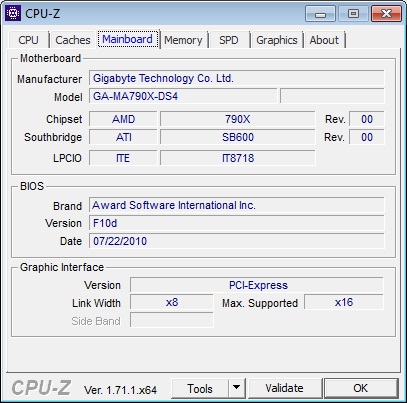The height and width of the screenshot is (403, 407).
Task: Click the Manufacturer field Gigabyte Technology Co. Ltd.
Action: pos(237,78)
